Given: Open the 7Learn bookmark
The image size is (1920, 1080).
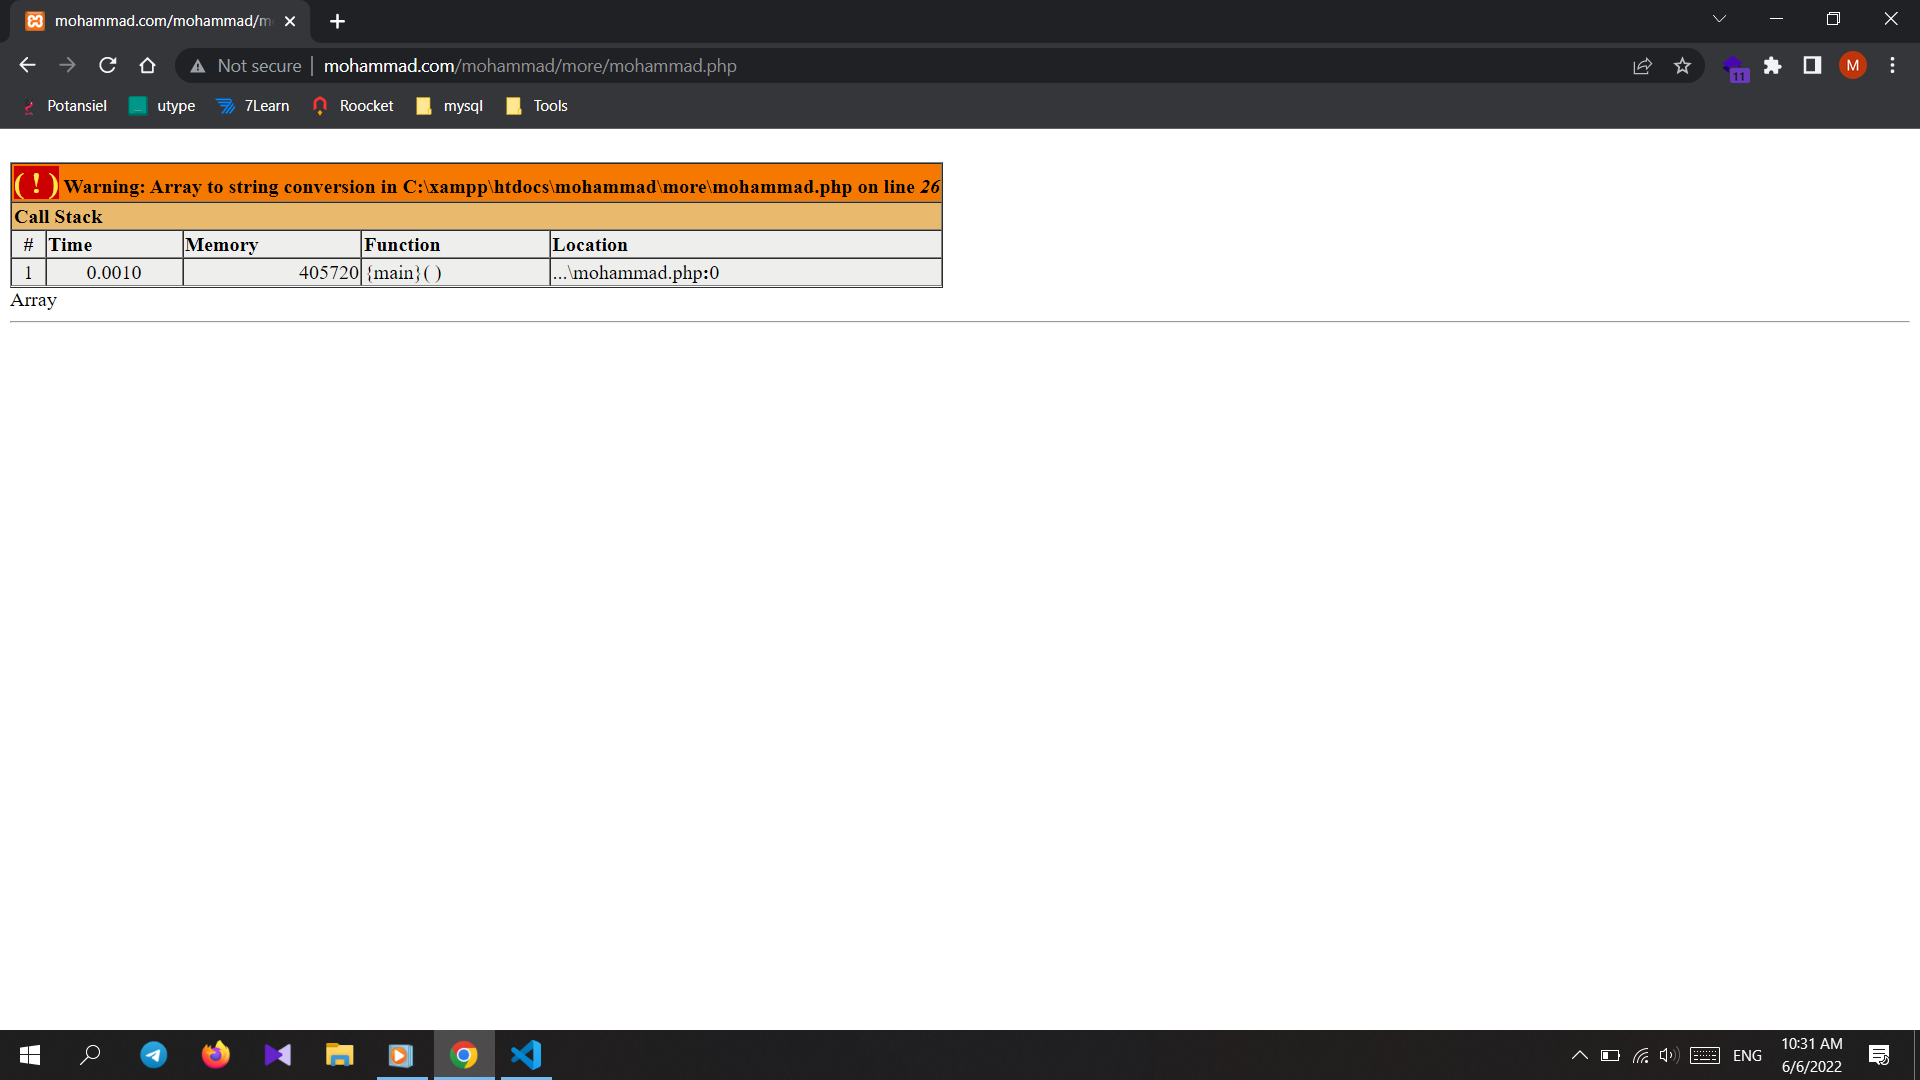Looking at the screenshot, I should click(253, 106).
